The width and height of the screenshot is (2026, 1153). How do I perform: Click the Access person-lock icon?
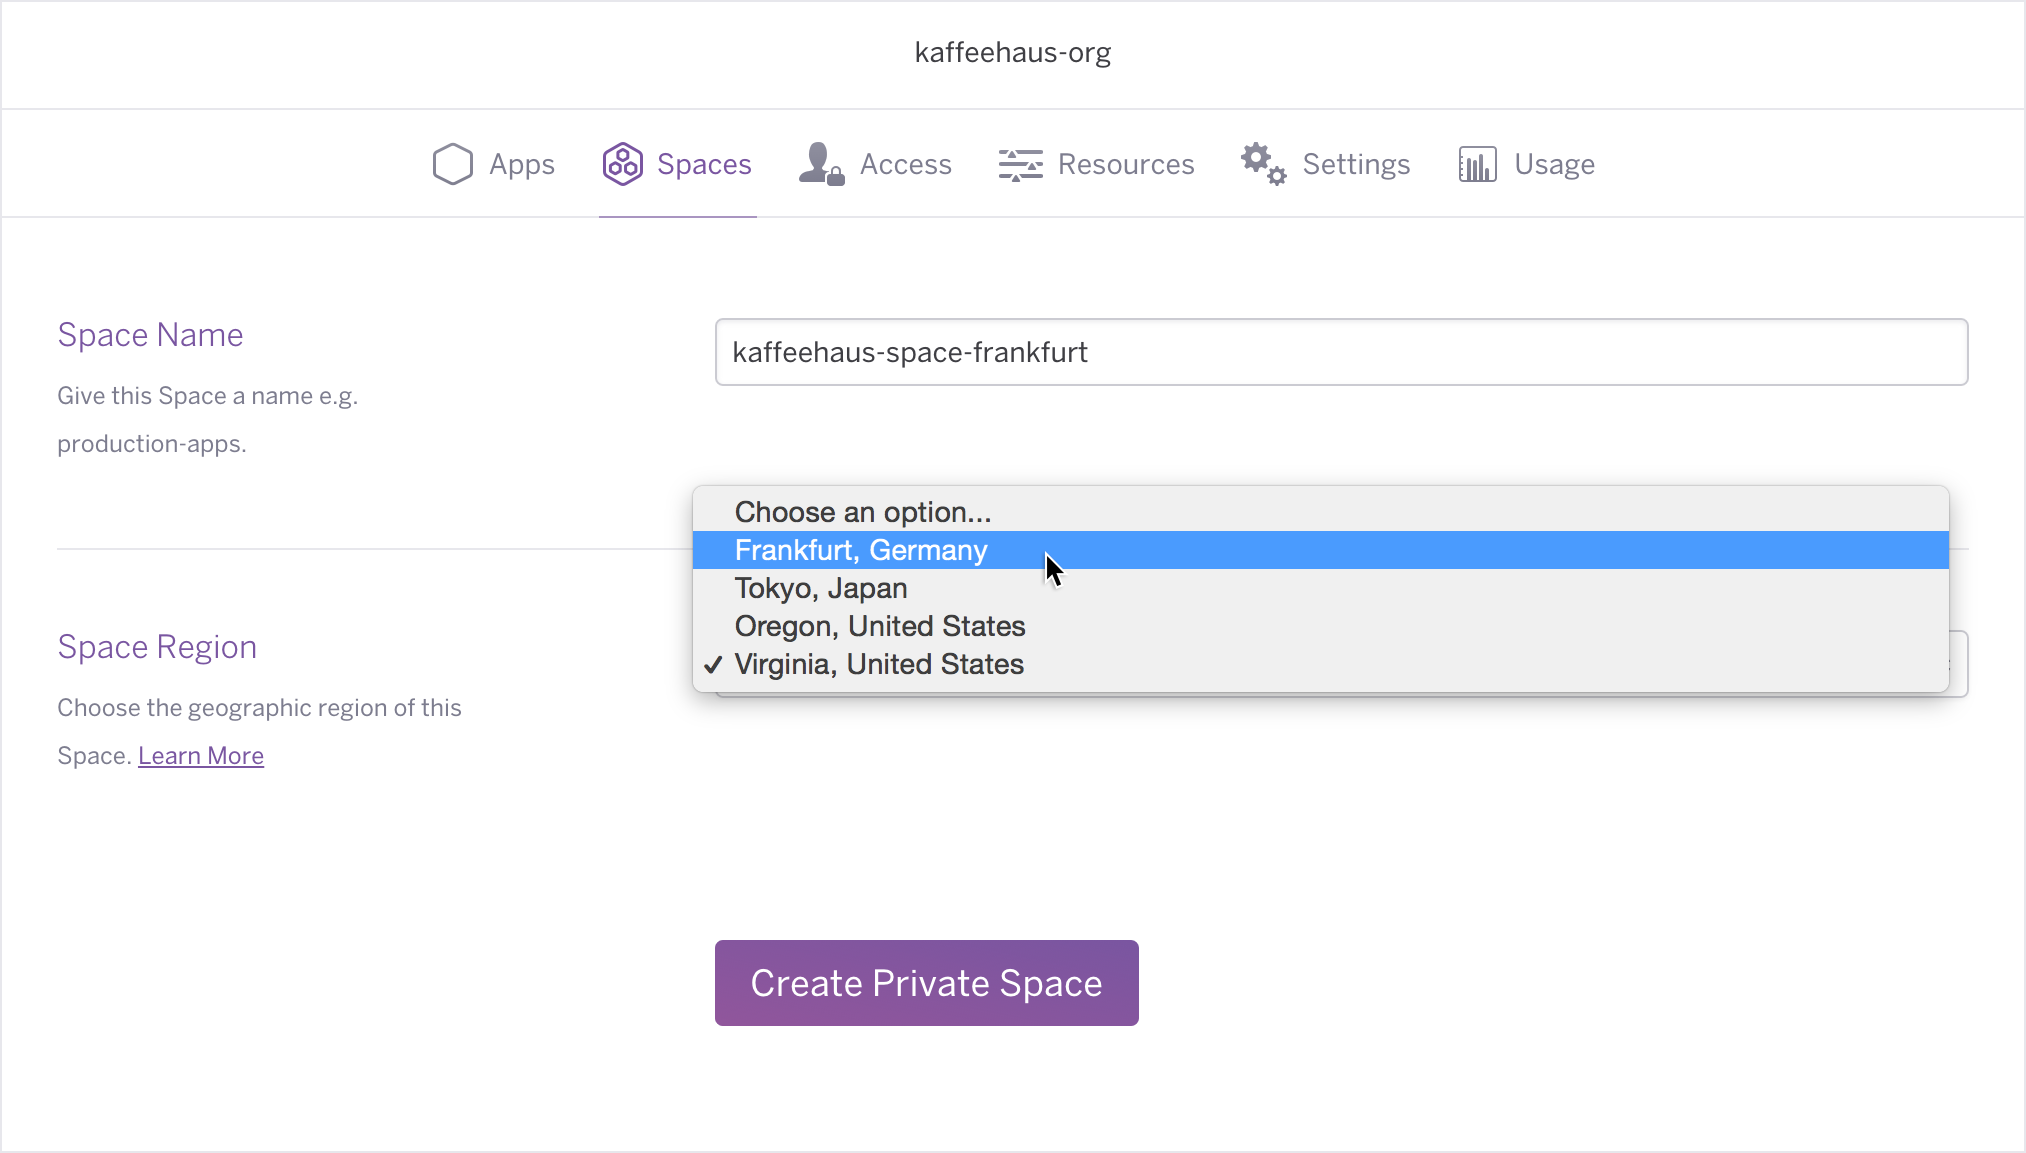821,164
